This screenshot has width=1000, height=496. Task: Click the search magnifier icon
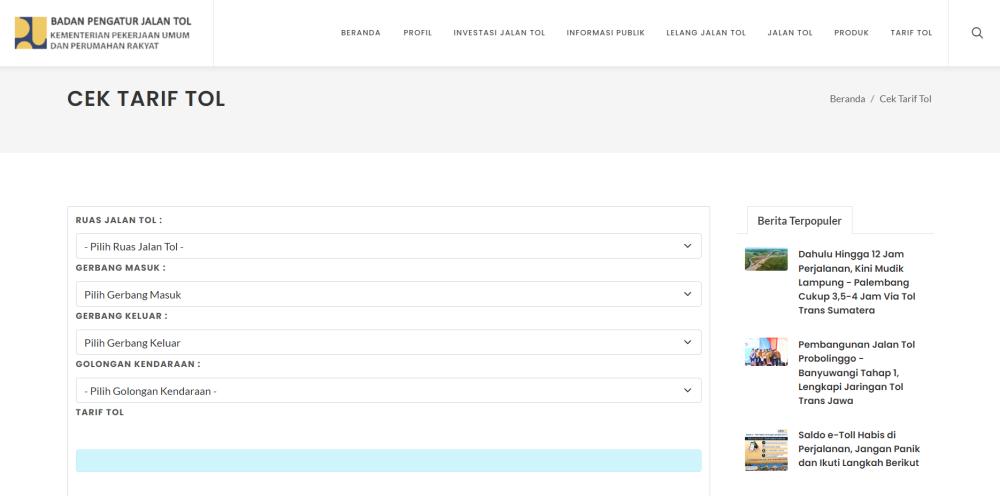pyautogui.click(x=976, y=33)
